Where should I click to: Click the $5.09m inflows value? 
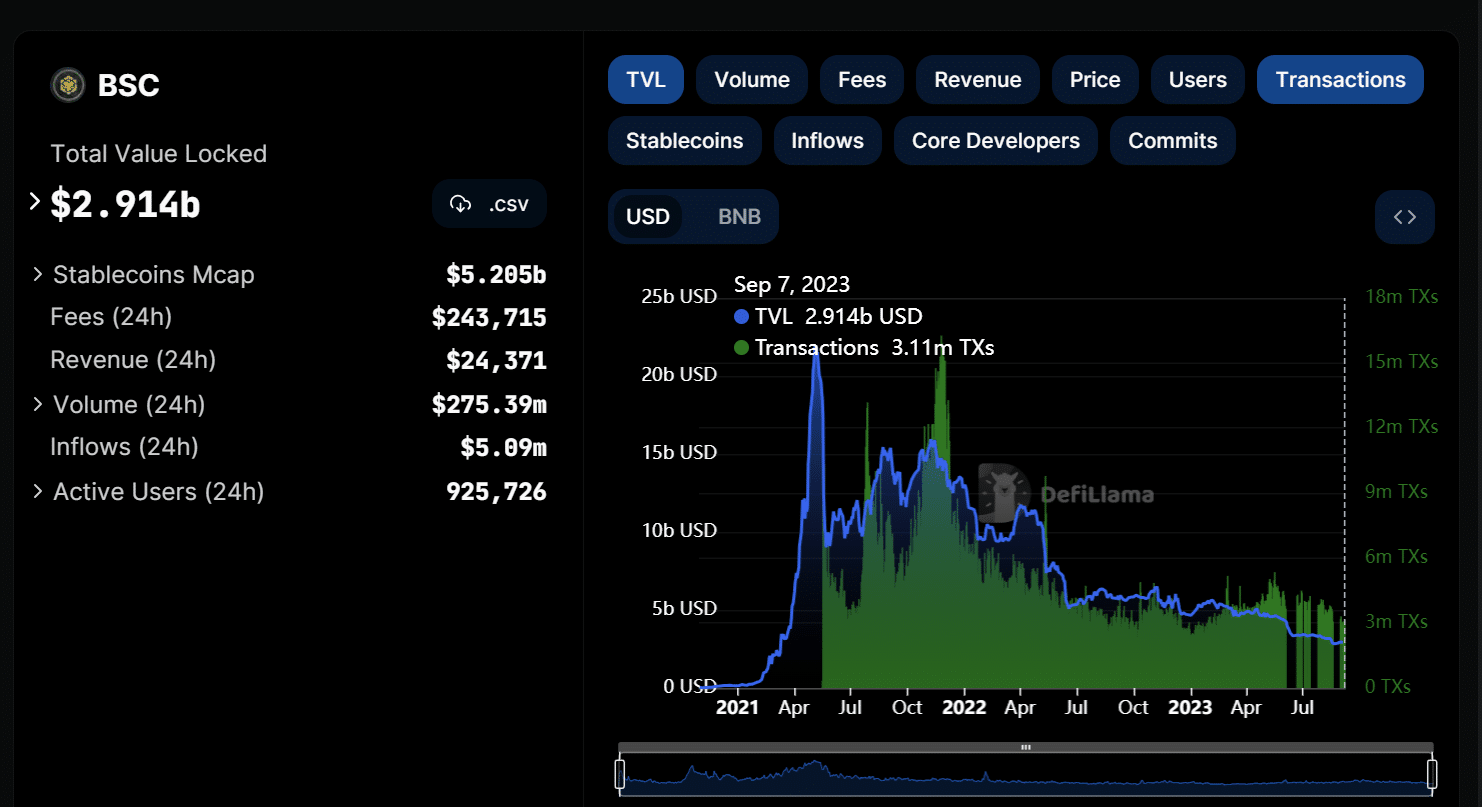(503, 447)
